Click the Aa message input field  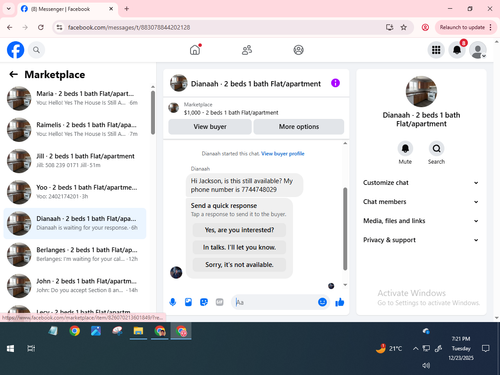(x=274, y=302)
